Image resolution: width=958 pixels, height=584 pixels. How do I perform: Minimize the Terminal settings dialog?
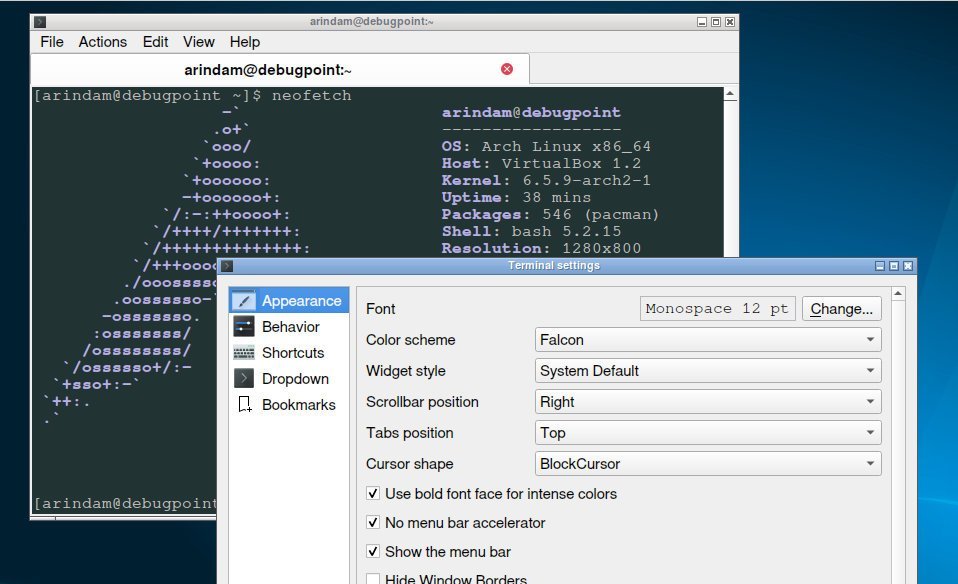pyautogui.click(x=880, y=266)
